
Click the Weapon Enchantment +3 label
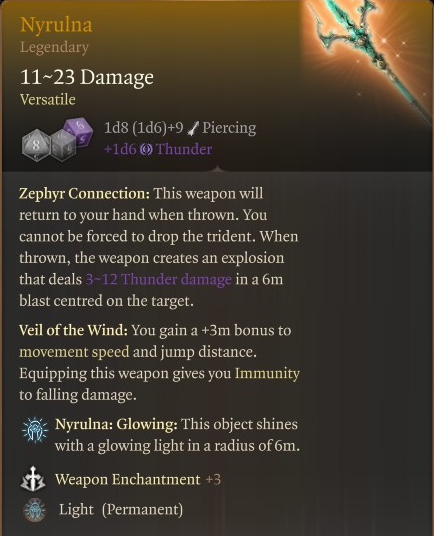[x=138, y=479]
